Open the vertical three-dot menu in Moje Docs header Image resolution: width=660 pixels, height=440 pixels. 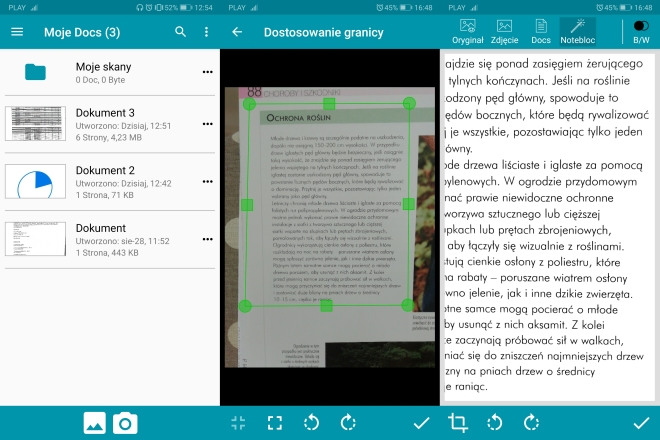[x=206, y=32]
